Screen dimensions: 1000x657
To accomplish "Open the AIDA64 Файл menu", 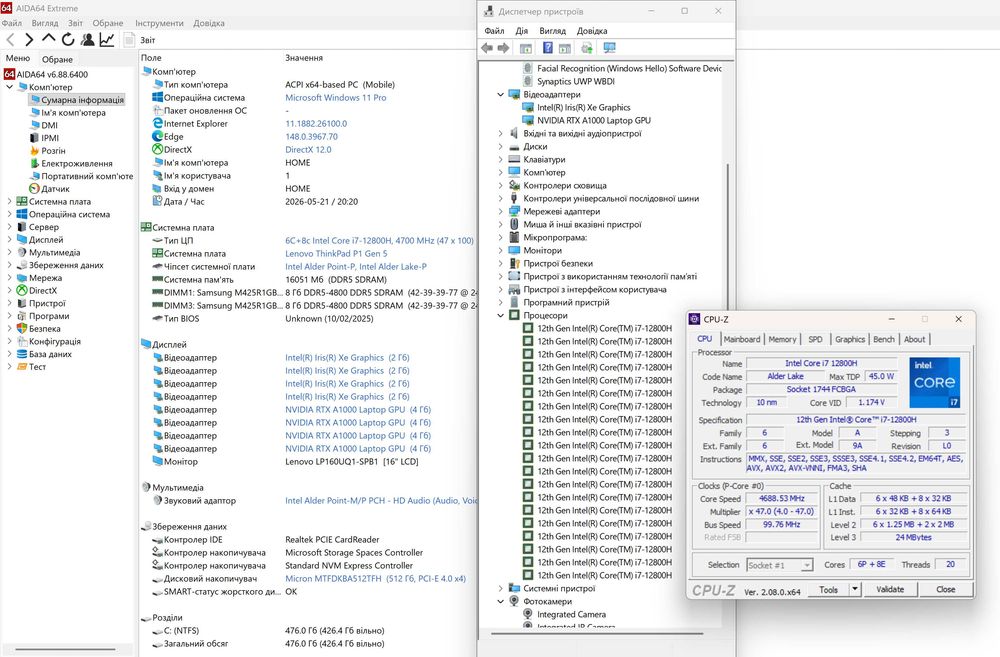I will pos(11,23).
